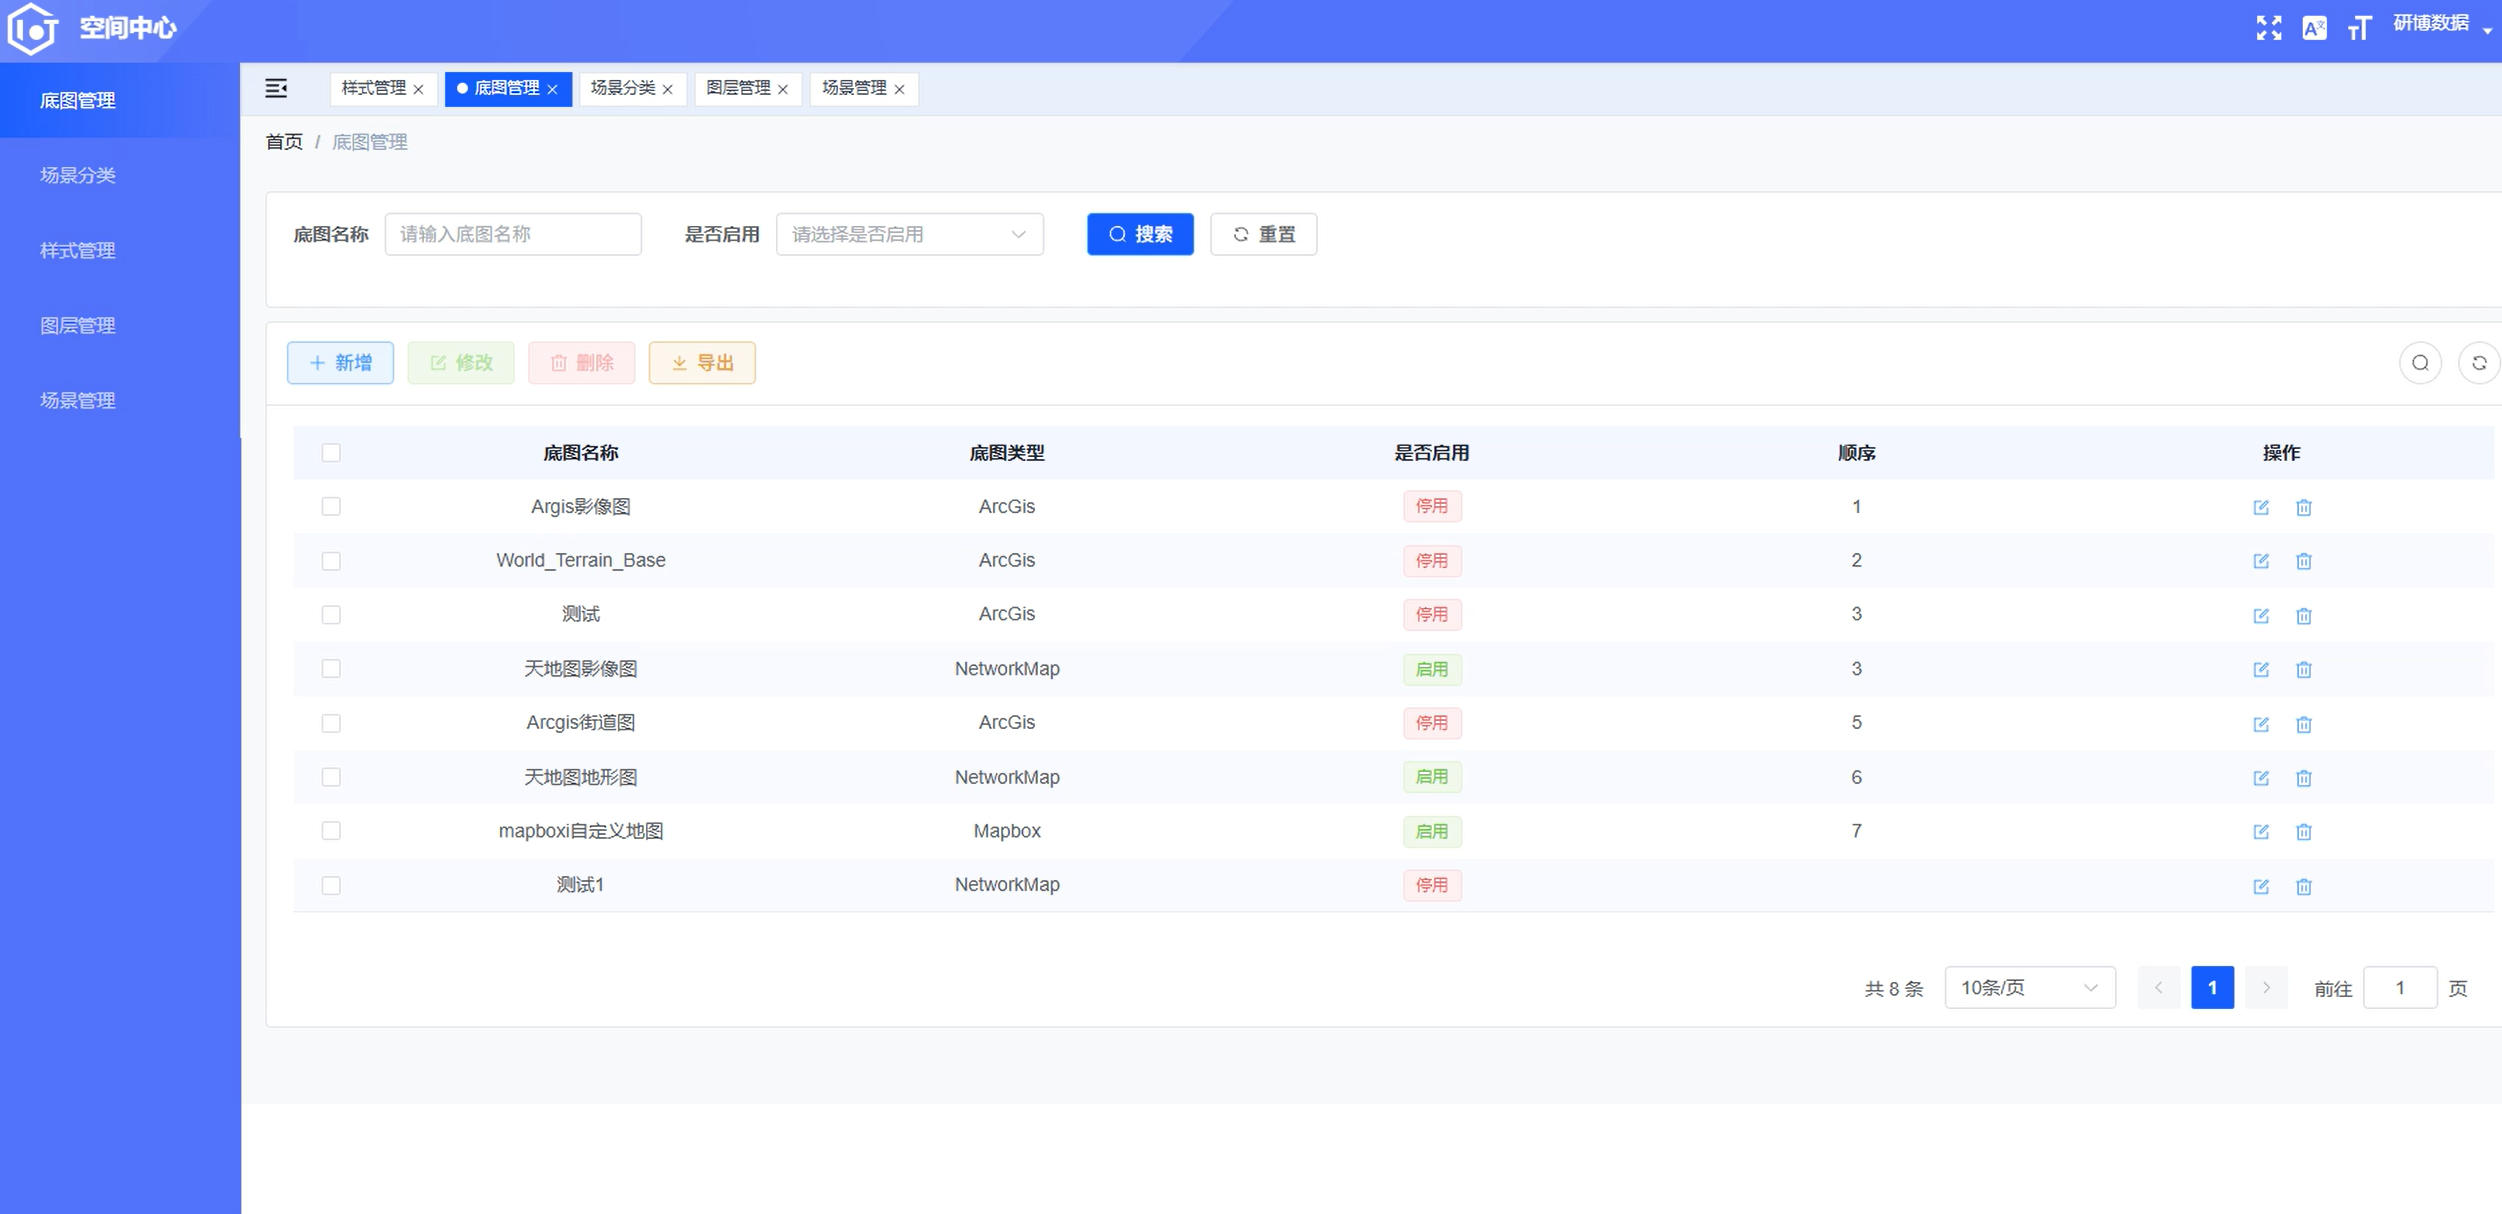Edit the 天地图地形图 row

2261,778
